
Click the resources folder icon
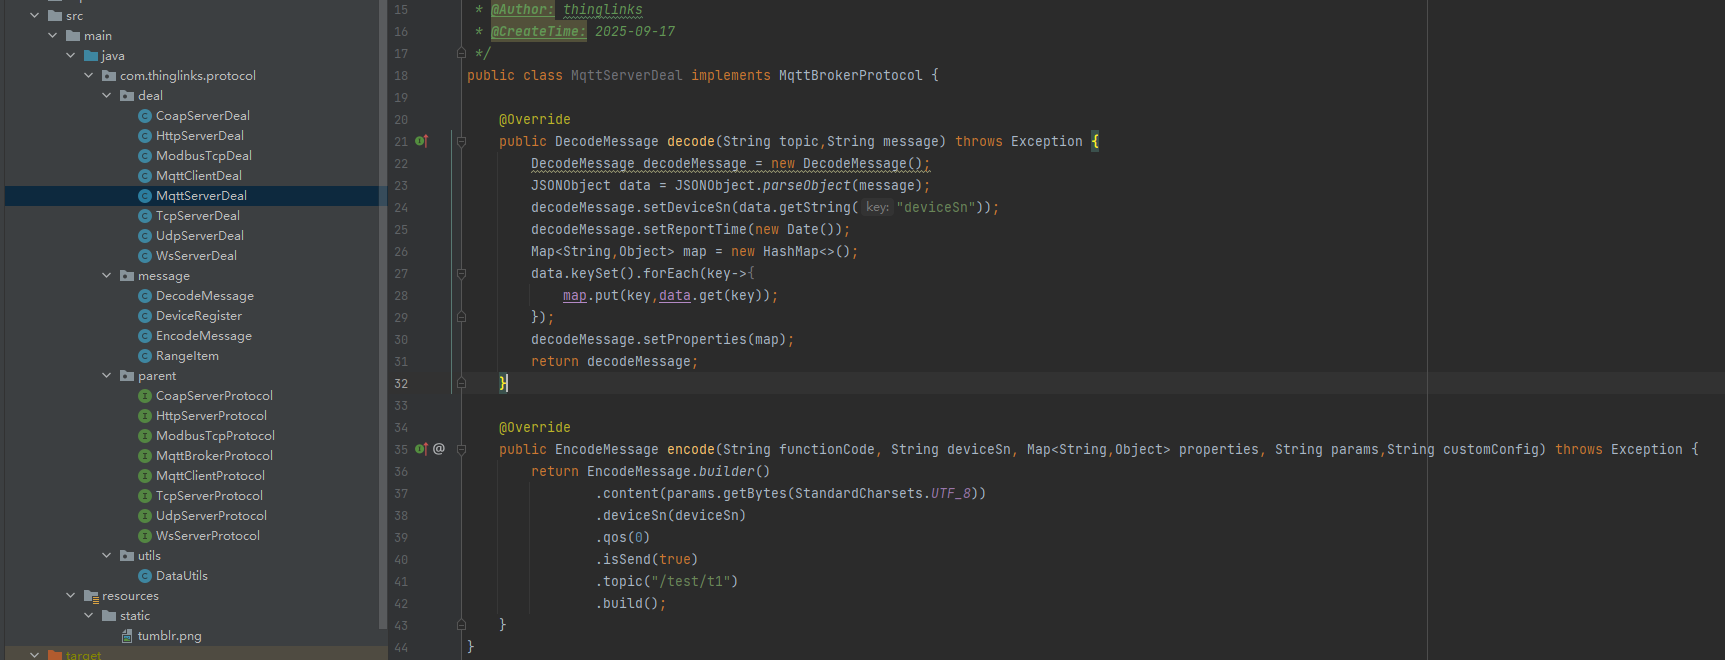[x=90, y=596]
